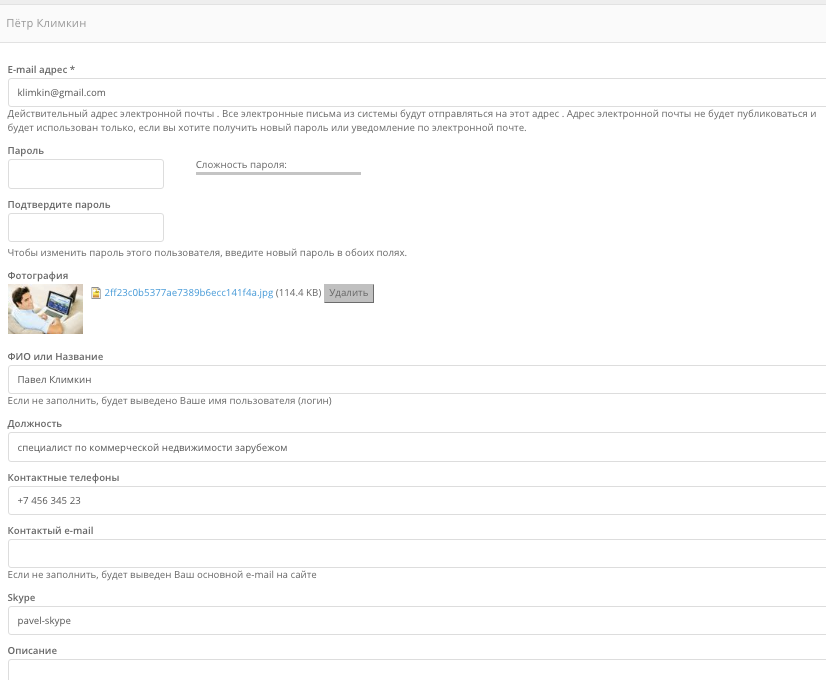The width and height of the screenshot is (826, 680).
Task: Click the ФИО или Название input field
Action: coord(417,379)
